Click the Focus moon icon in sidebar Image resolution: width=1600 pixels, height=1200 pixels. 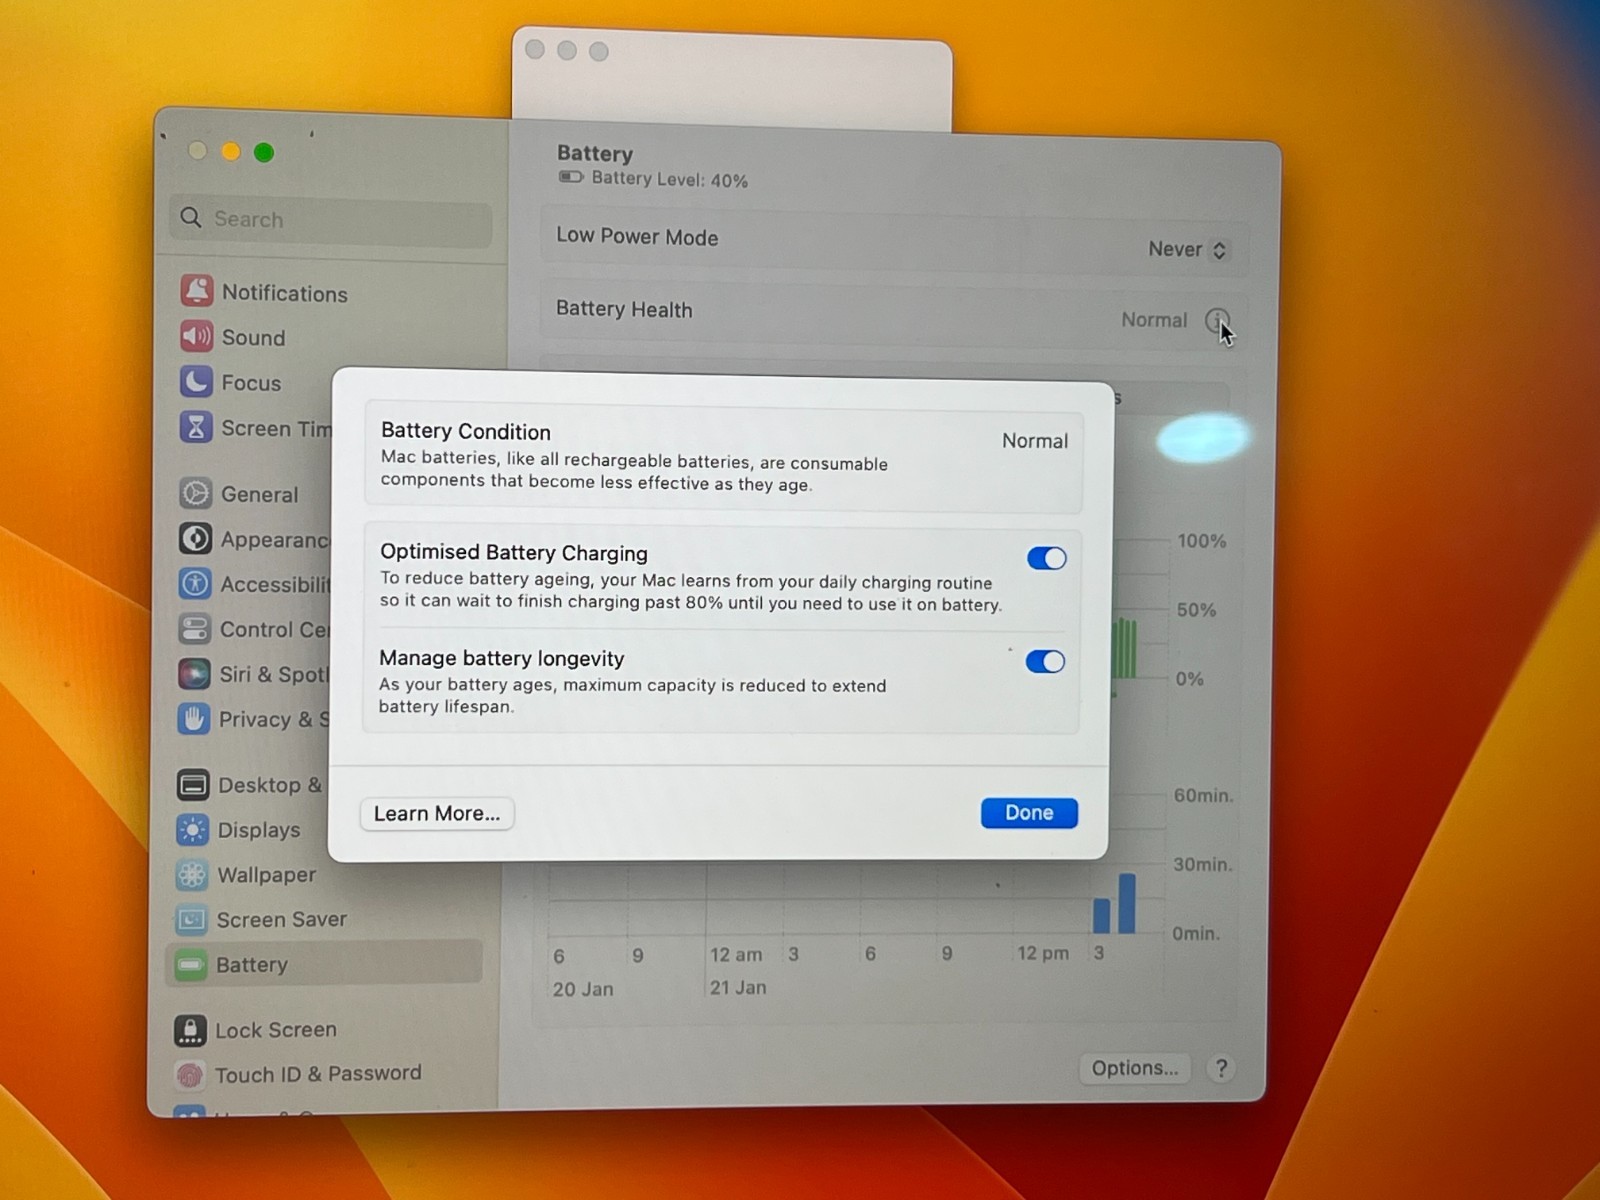(x=196, y=381)
